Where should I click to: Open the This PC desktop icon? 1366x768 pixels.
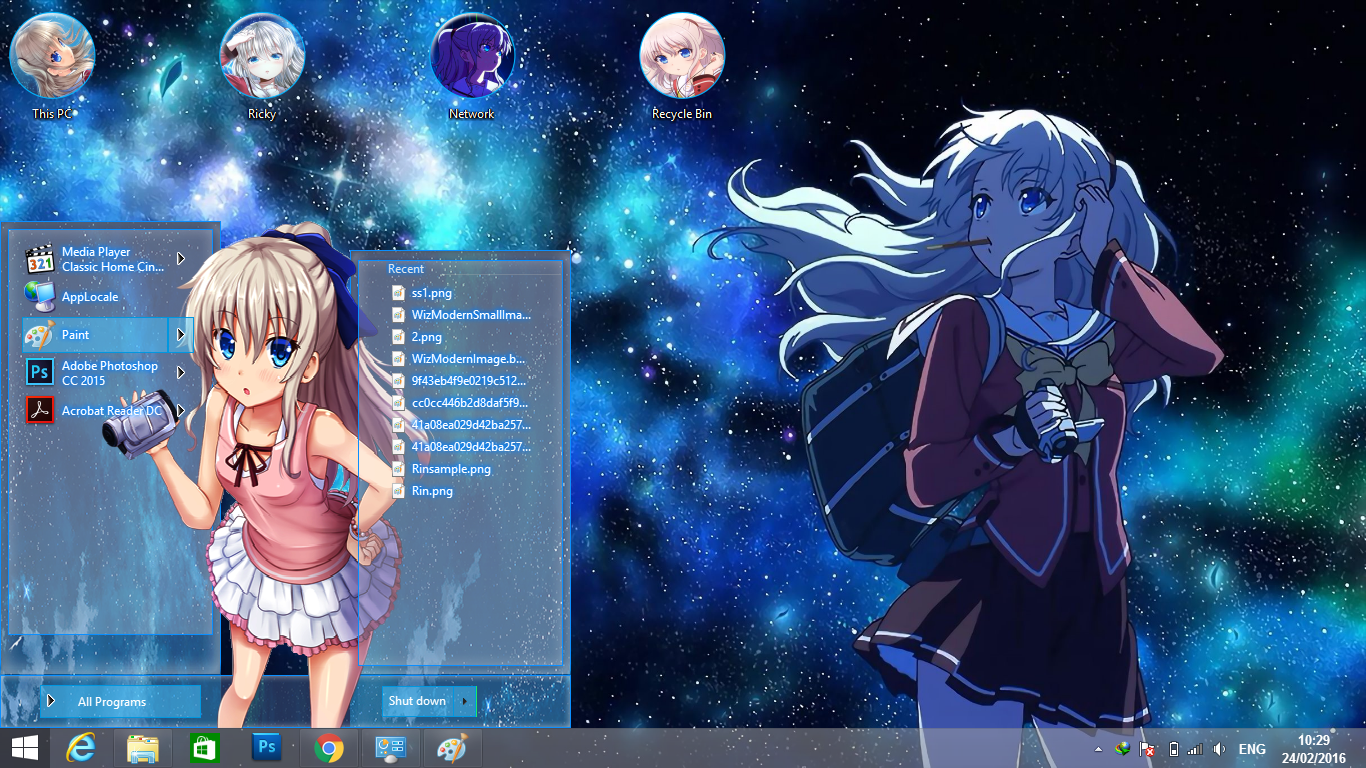pyautogui.click(x=52, y=66)
